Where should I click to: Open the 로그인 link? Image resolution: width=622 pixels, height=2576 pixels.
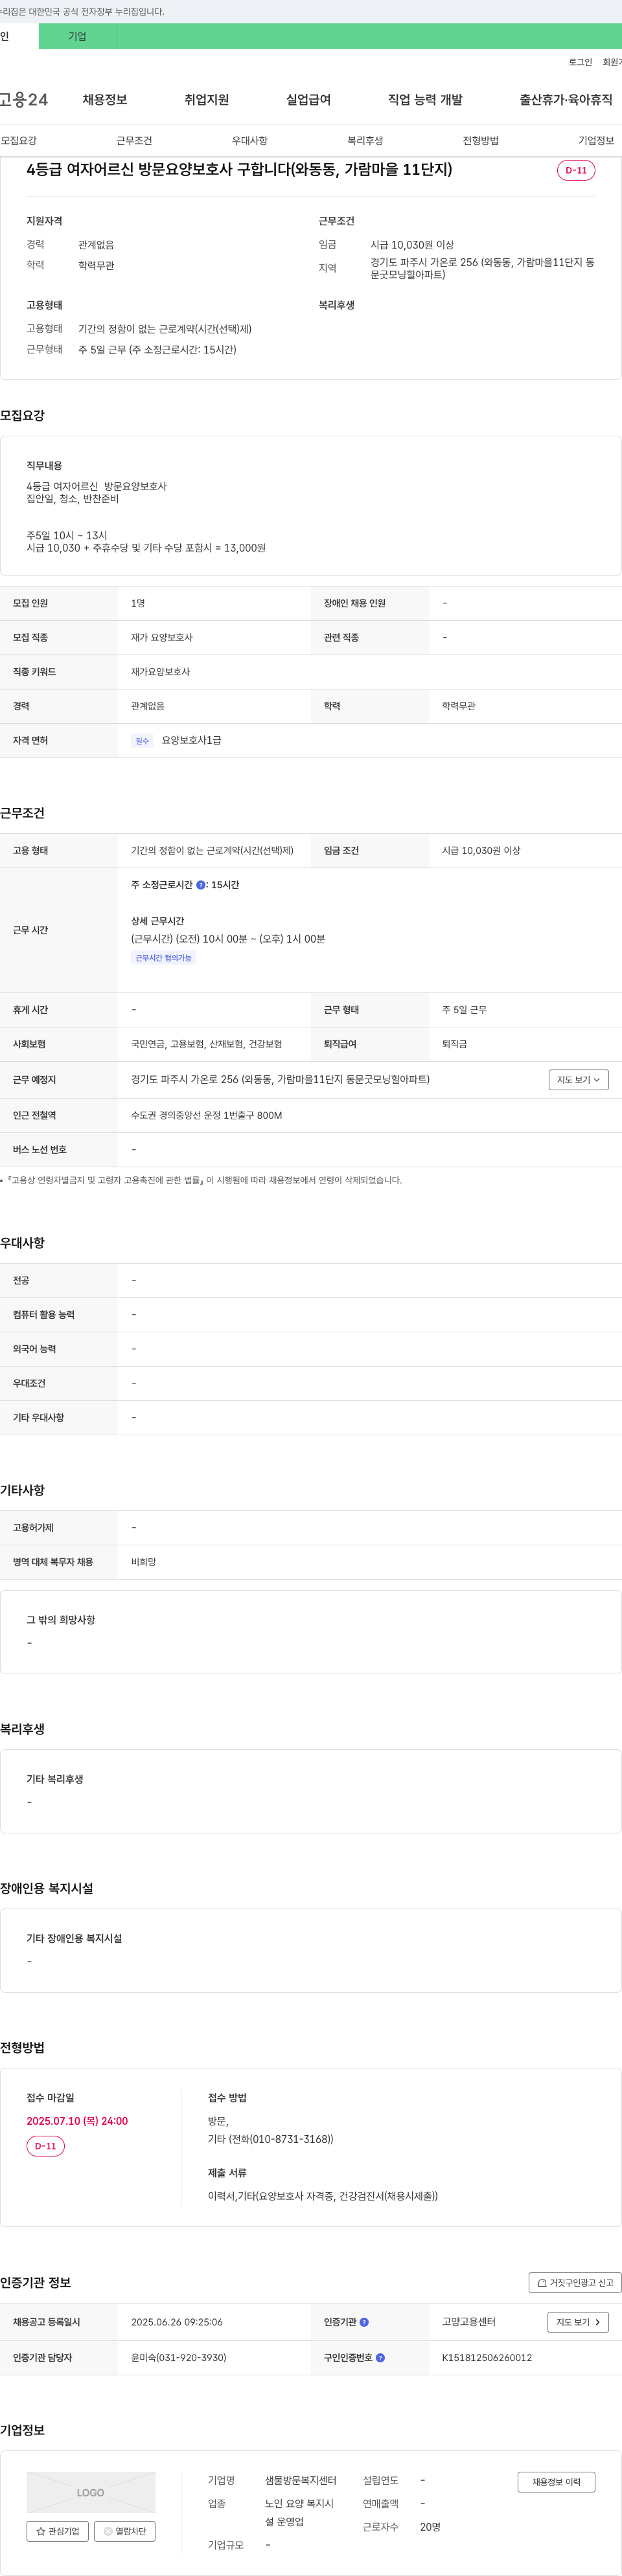click(x=580, y=62)
